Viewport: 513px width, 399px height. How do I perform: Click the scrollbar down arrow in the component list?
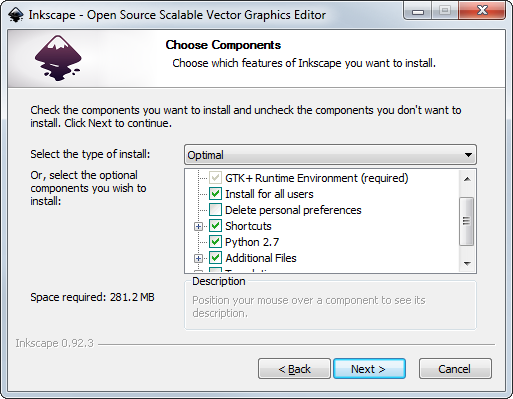click(467, 263)
